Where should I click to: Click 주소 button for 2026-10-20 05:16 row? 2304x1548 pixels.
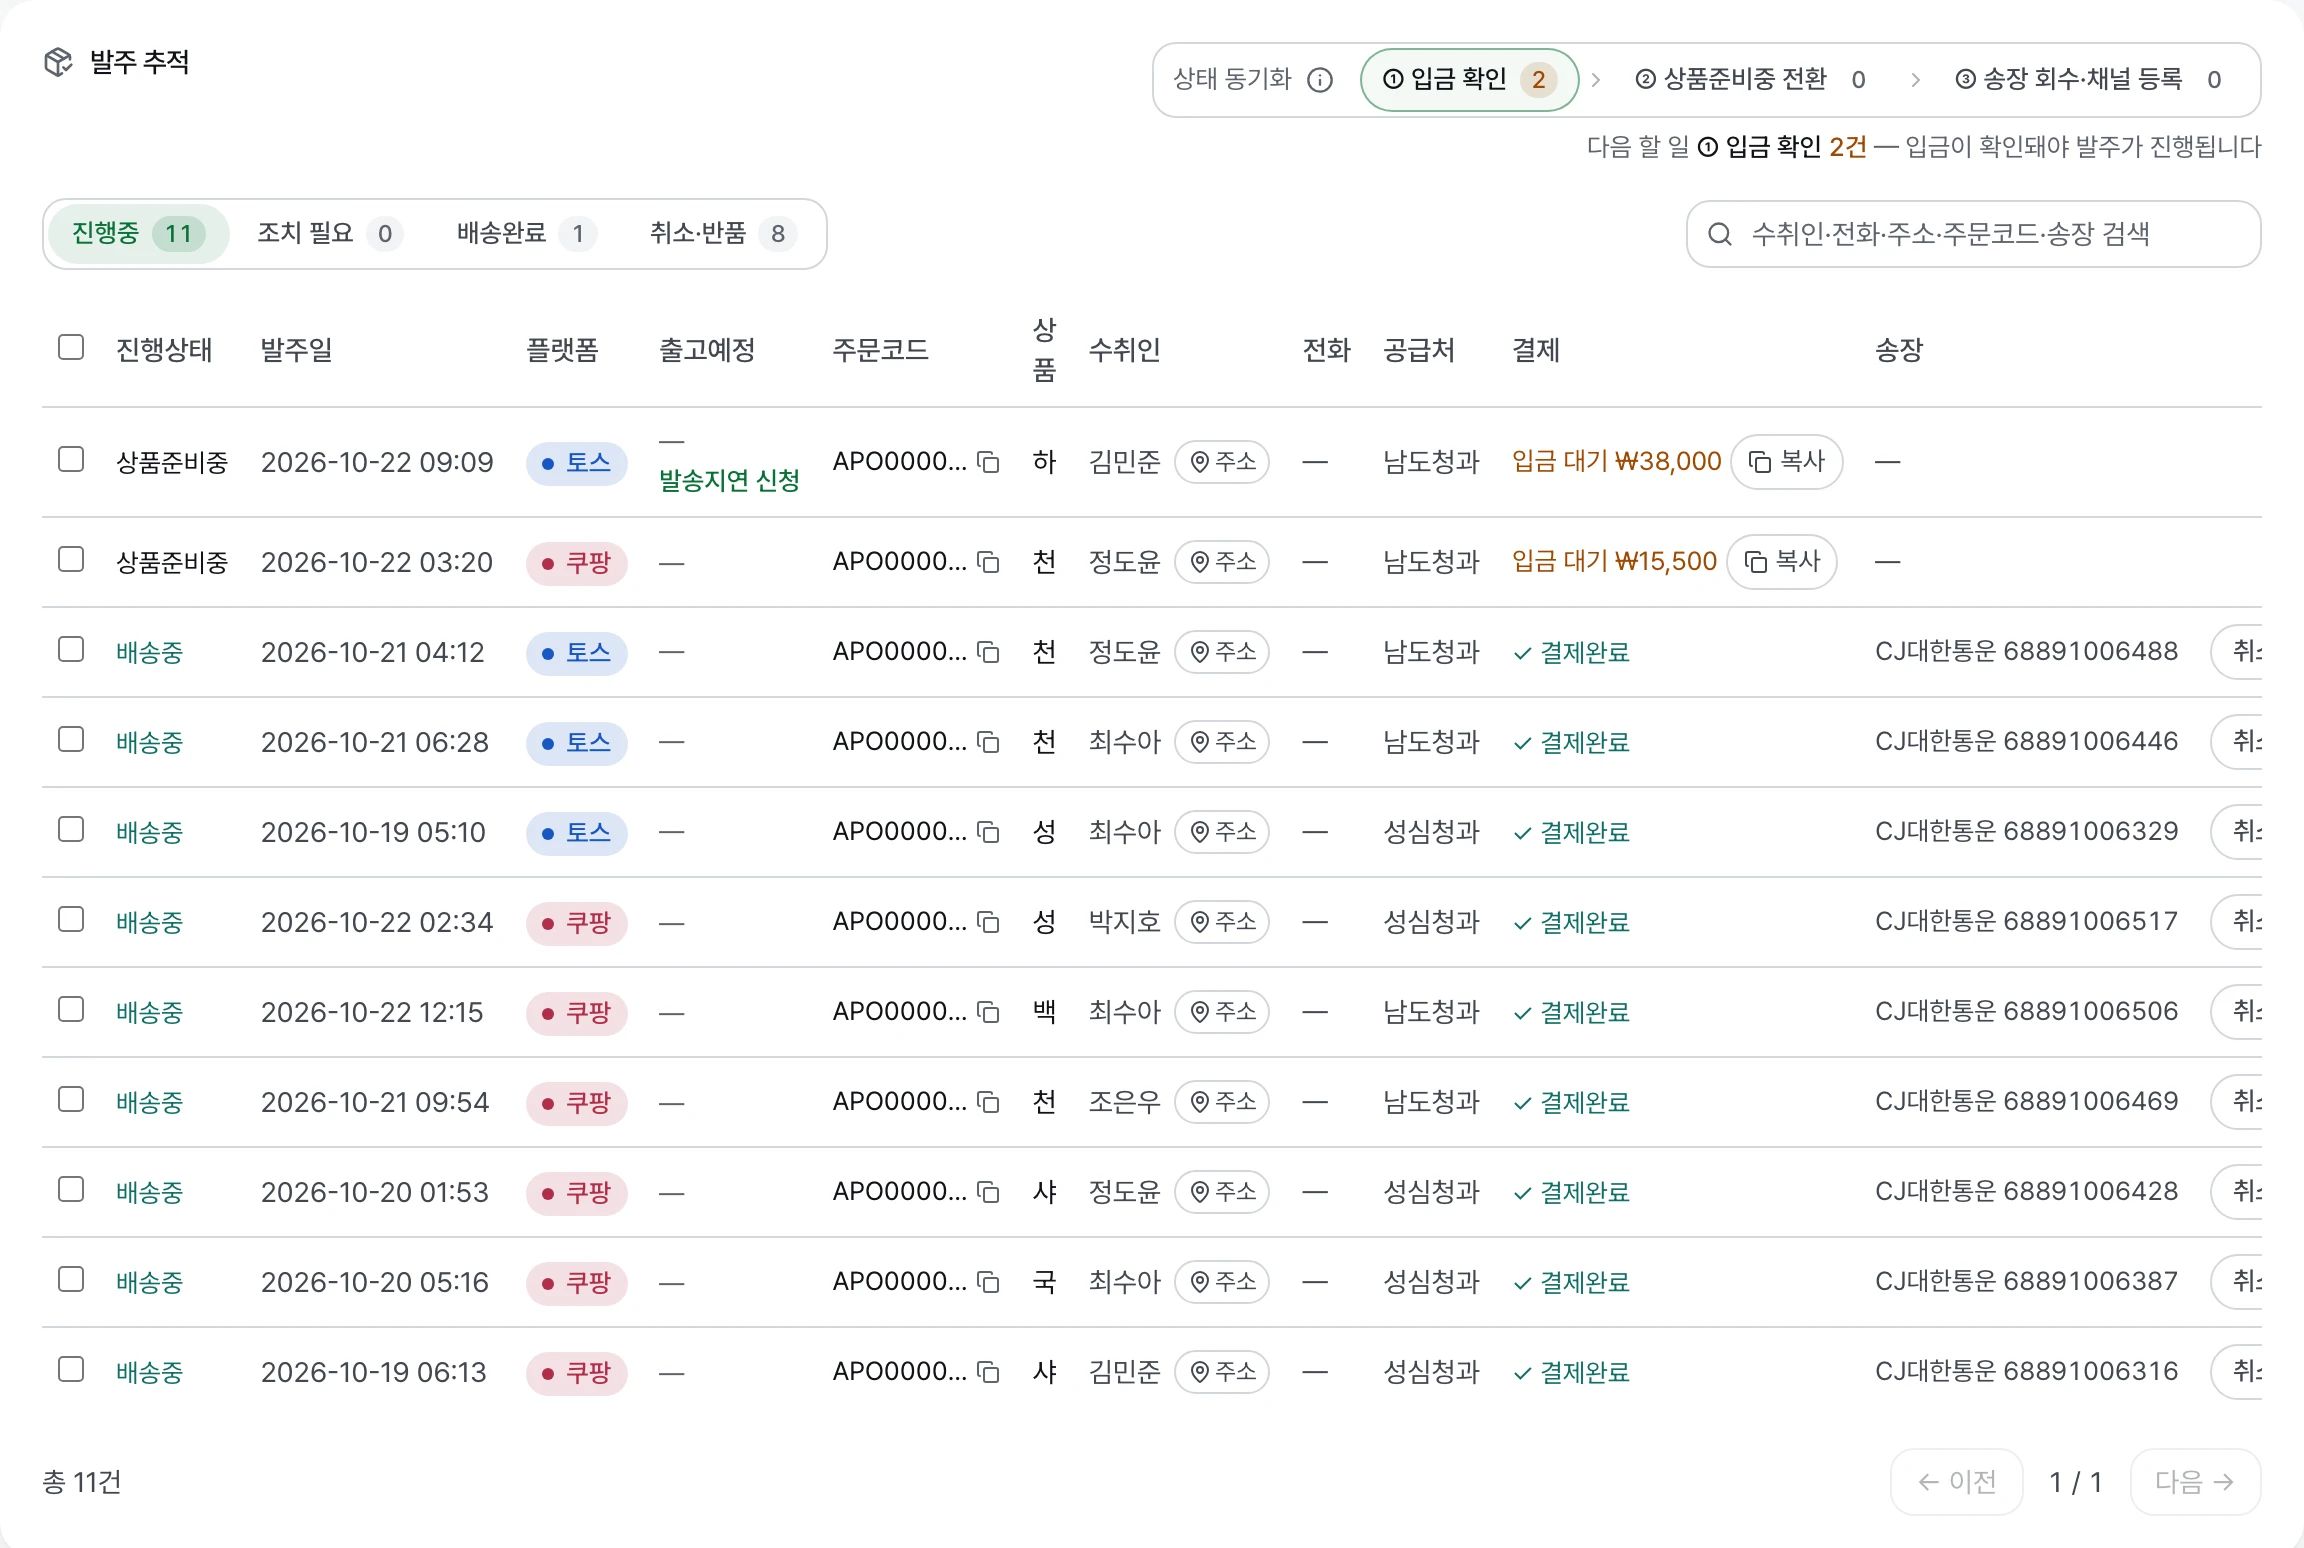click(1222, 1282)
